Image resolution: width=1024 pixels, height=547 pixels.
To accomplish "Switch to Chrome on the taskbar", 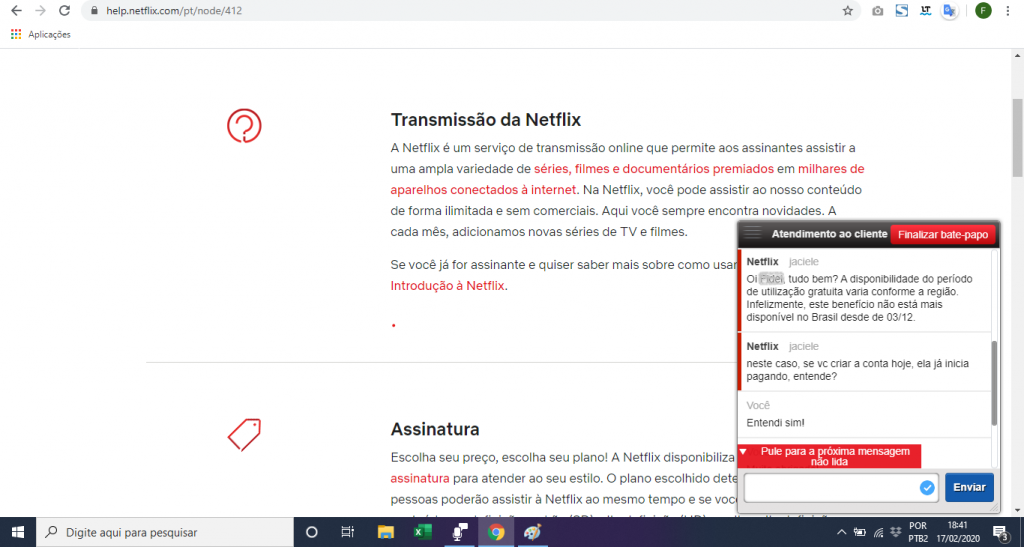I will [496, 532].
